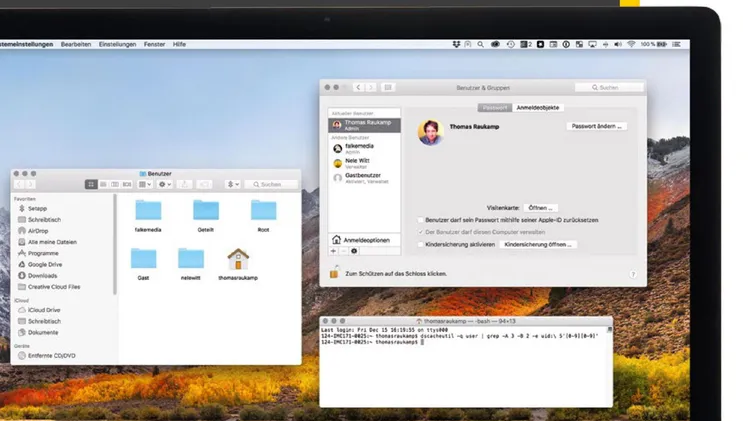Screen dimensions: 750x421
Task: Remove the user with minus button
Action: click(x=343, y=251)
